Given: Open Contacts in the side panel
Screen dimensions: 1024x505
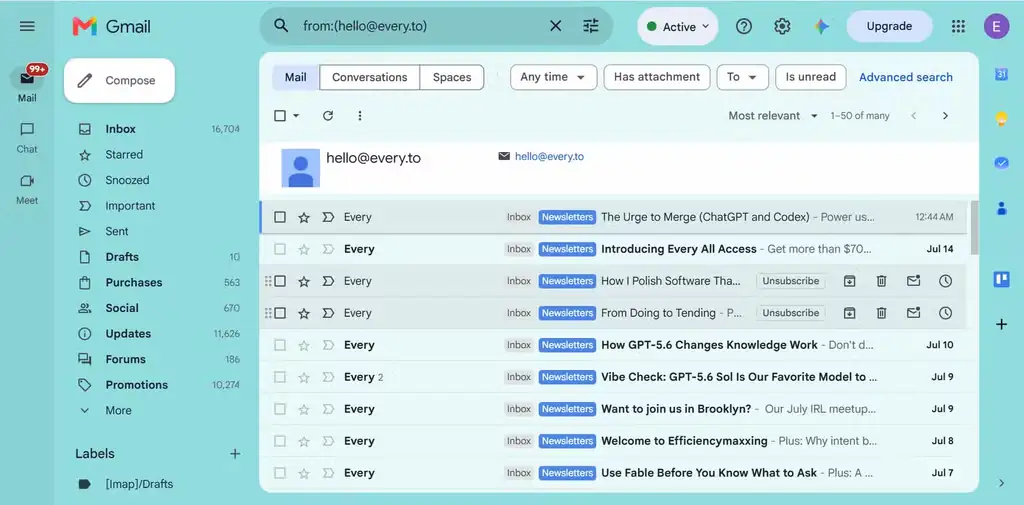Looking at the screenshot, I should tap(1001, 208).
